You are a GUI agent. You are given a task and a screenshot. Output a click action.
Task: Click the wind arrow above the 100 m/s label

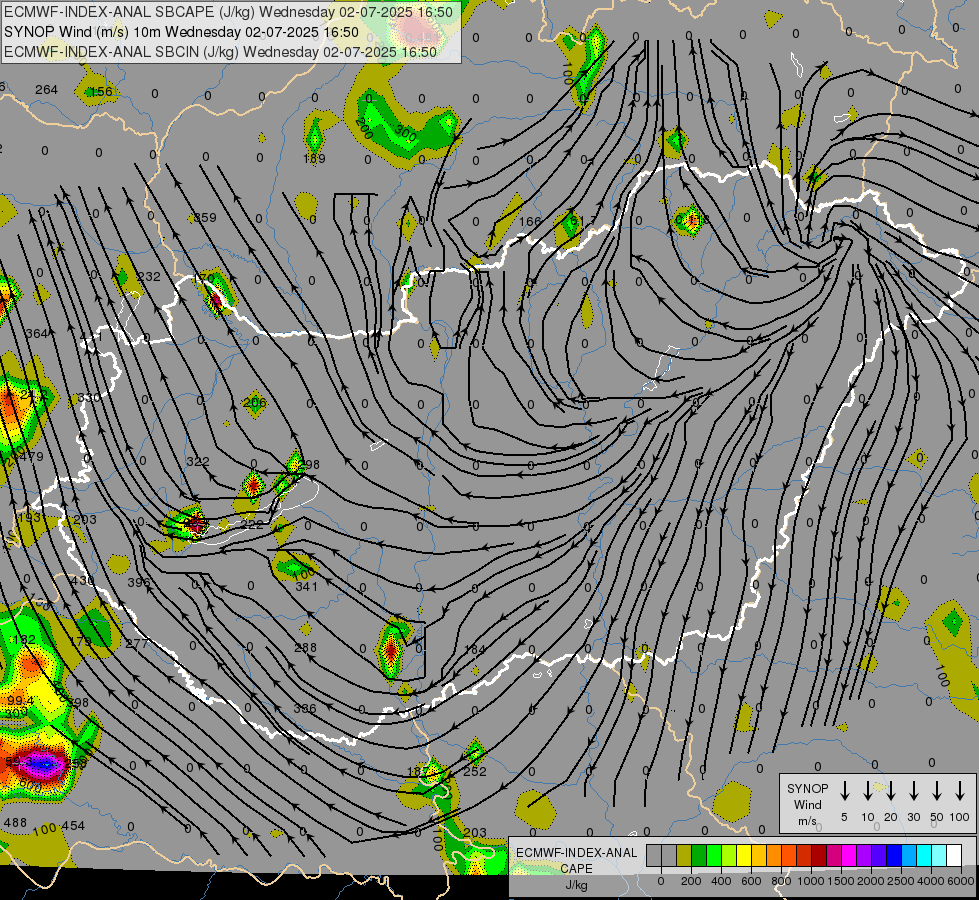[960, 791]
